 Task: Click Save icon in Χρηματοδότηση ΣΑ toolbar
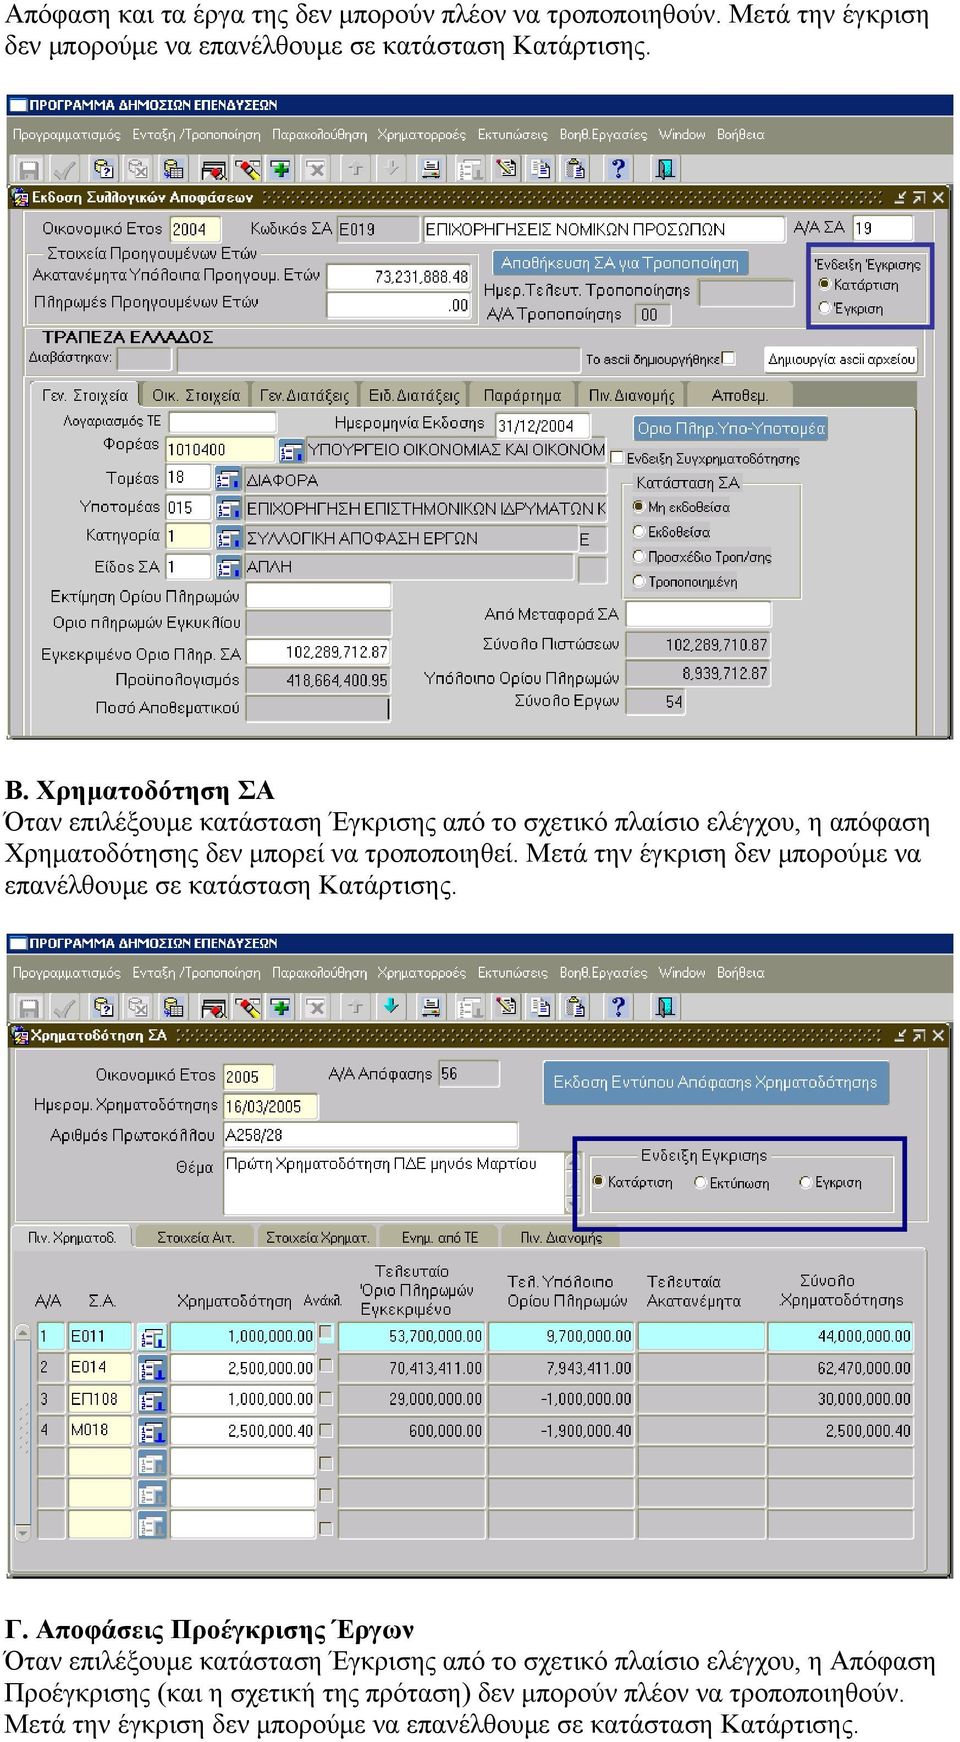tap(29, 1007)
